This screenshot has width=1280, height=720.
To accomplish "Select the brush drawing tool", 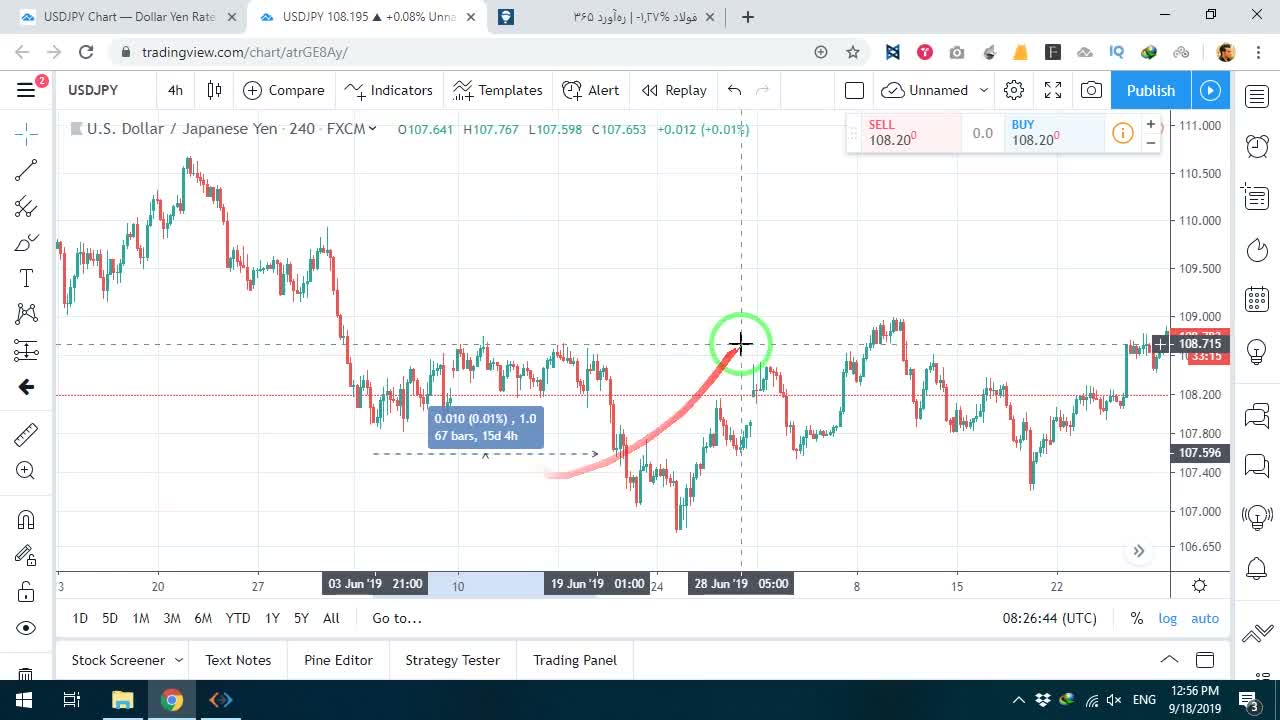I will click(26, 243).
